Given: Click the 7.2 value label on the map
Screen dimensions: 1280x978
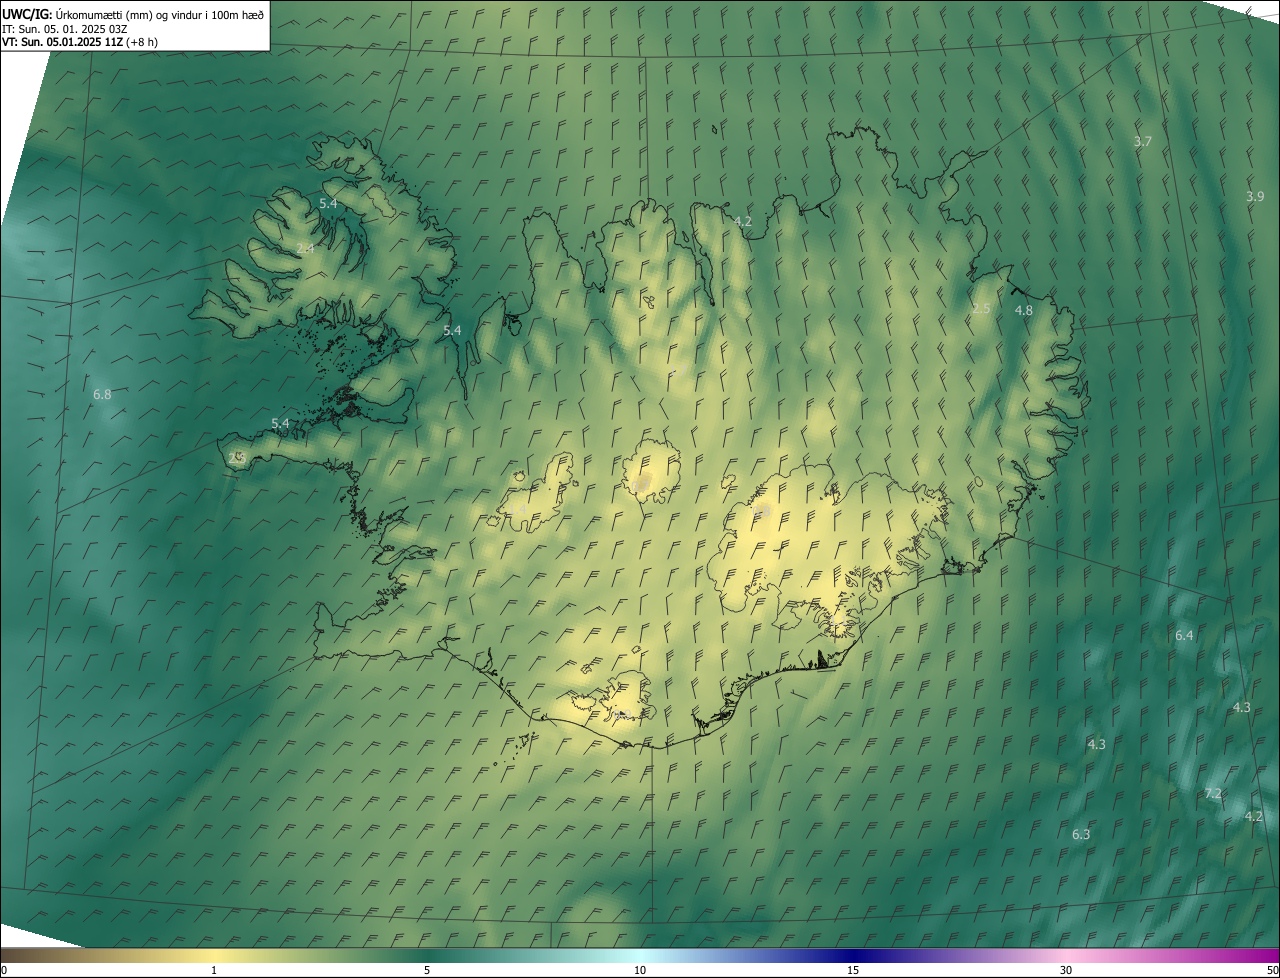Looking at the screenshot, I should (x=1213, y=793).
